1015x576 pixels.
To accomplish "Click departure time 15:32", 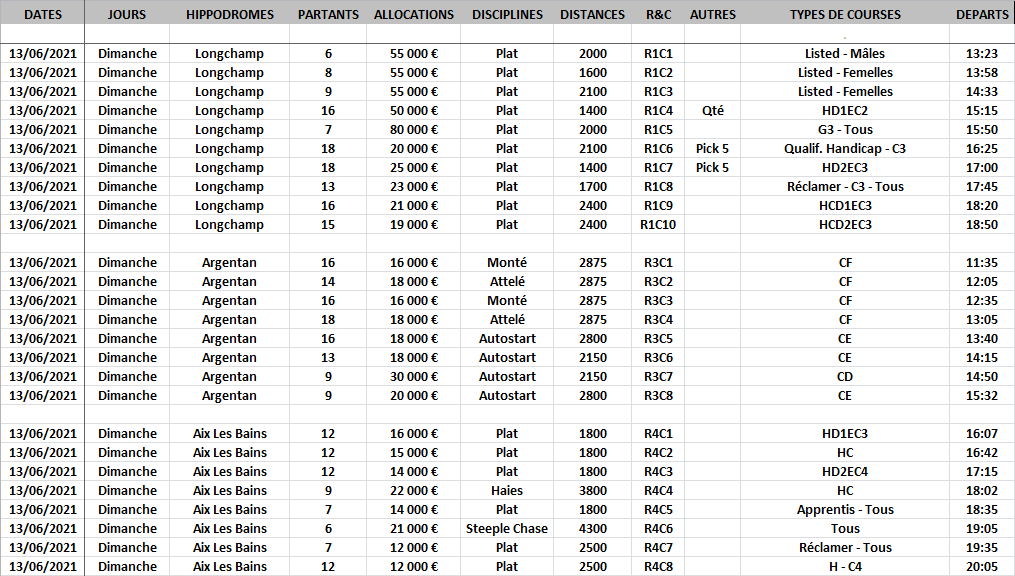I will coord(982,395).
